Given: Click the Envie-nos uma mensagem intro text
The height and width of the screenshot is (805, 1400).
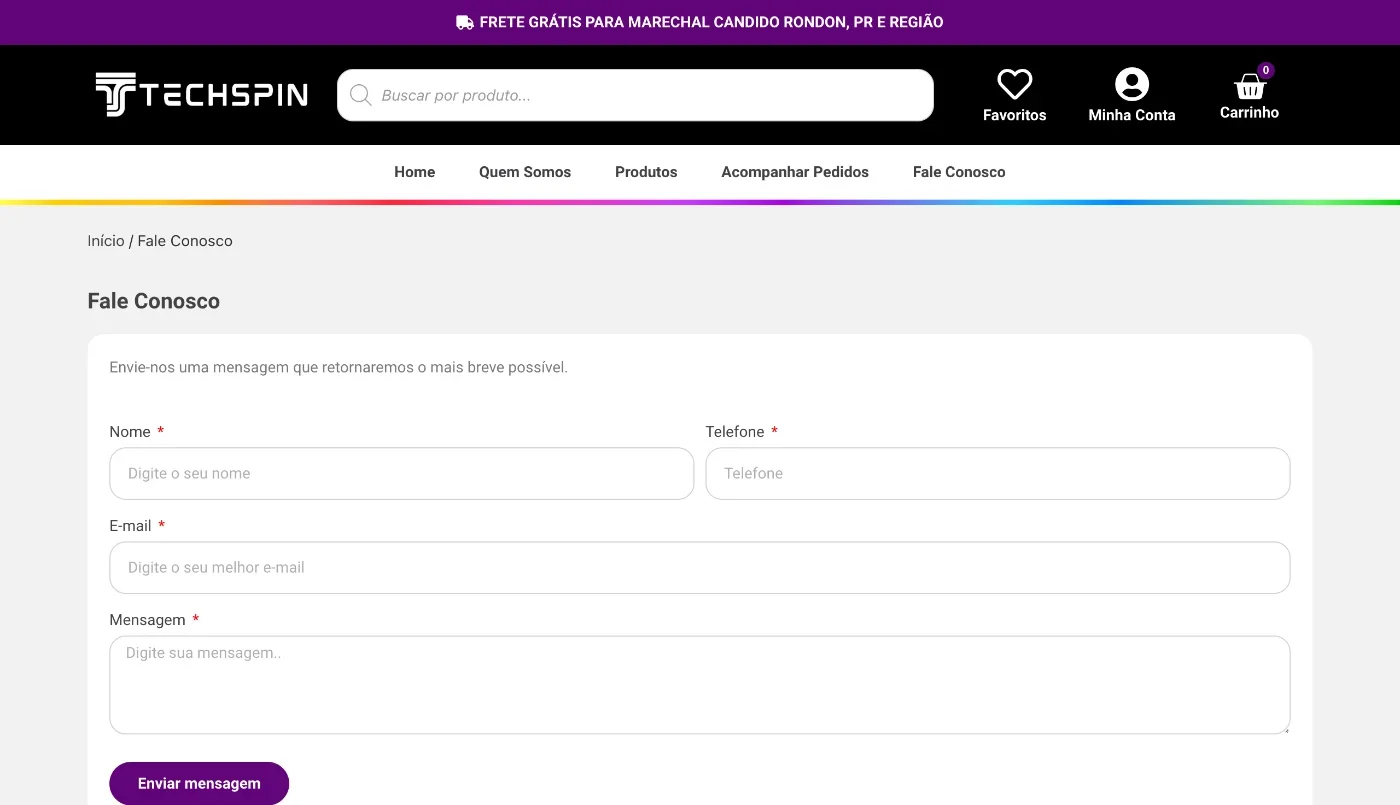Looking at the screenshot, I should click(338, 367).
